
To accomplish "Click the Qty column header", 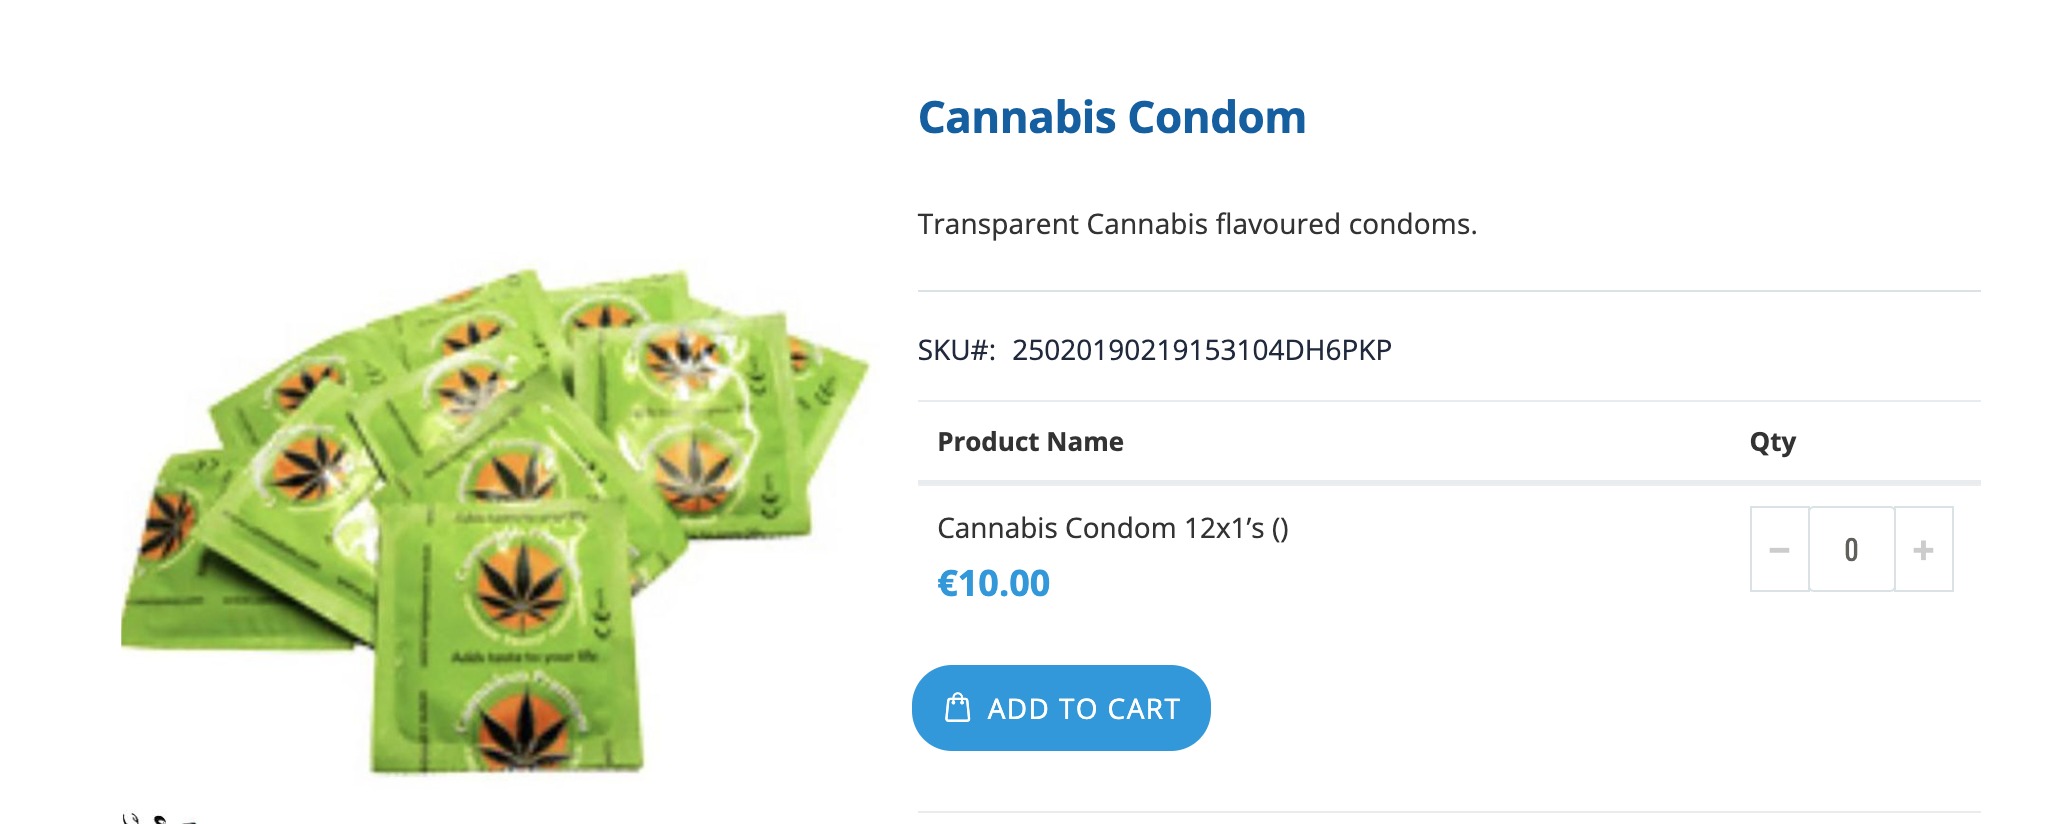I will tap(1772, 442).
